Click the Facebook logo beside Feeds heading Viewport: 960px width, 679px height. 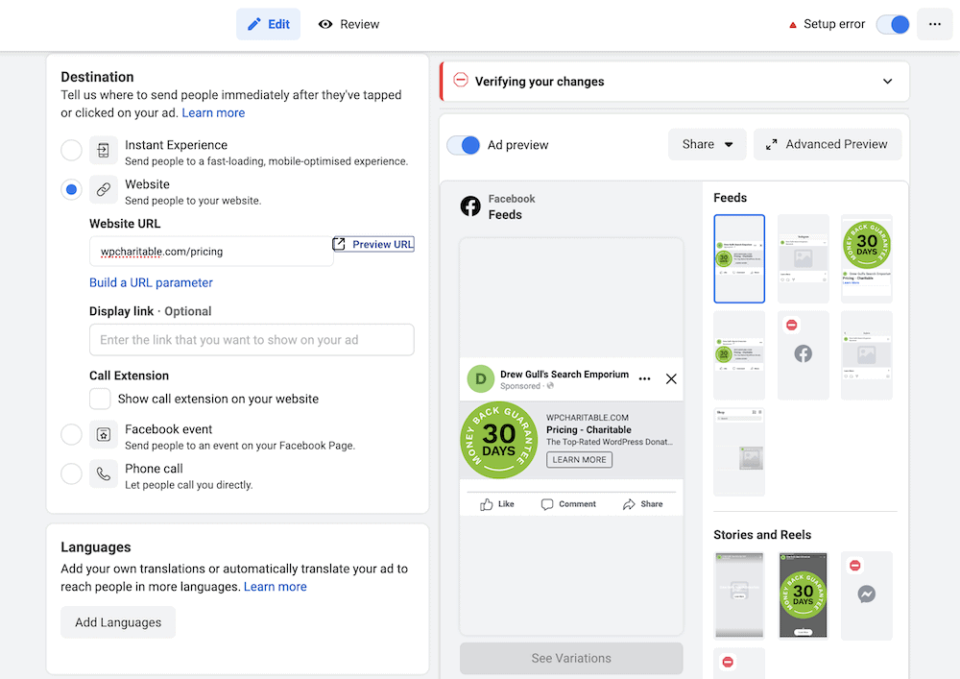click(x=470, y=206)
